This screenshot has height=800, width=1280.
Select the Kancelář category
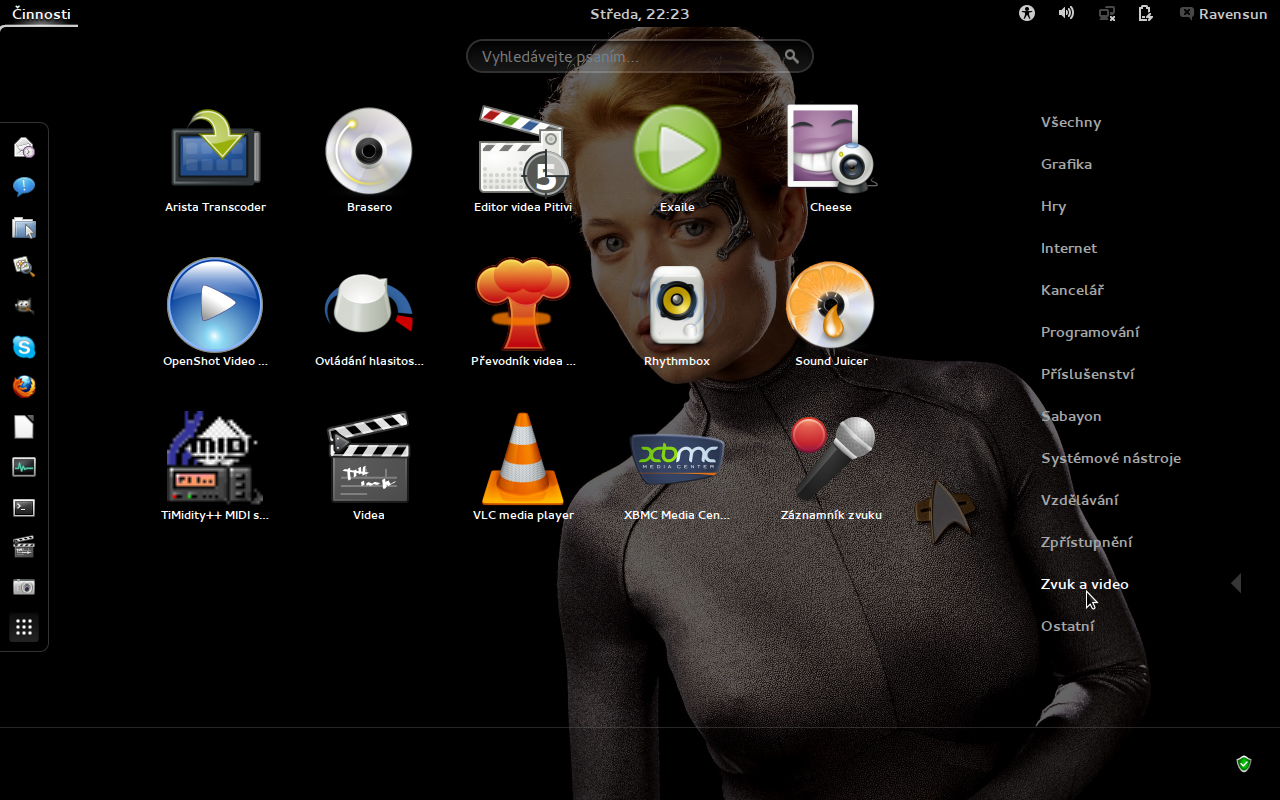click(1072, 290)
